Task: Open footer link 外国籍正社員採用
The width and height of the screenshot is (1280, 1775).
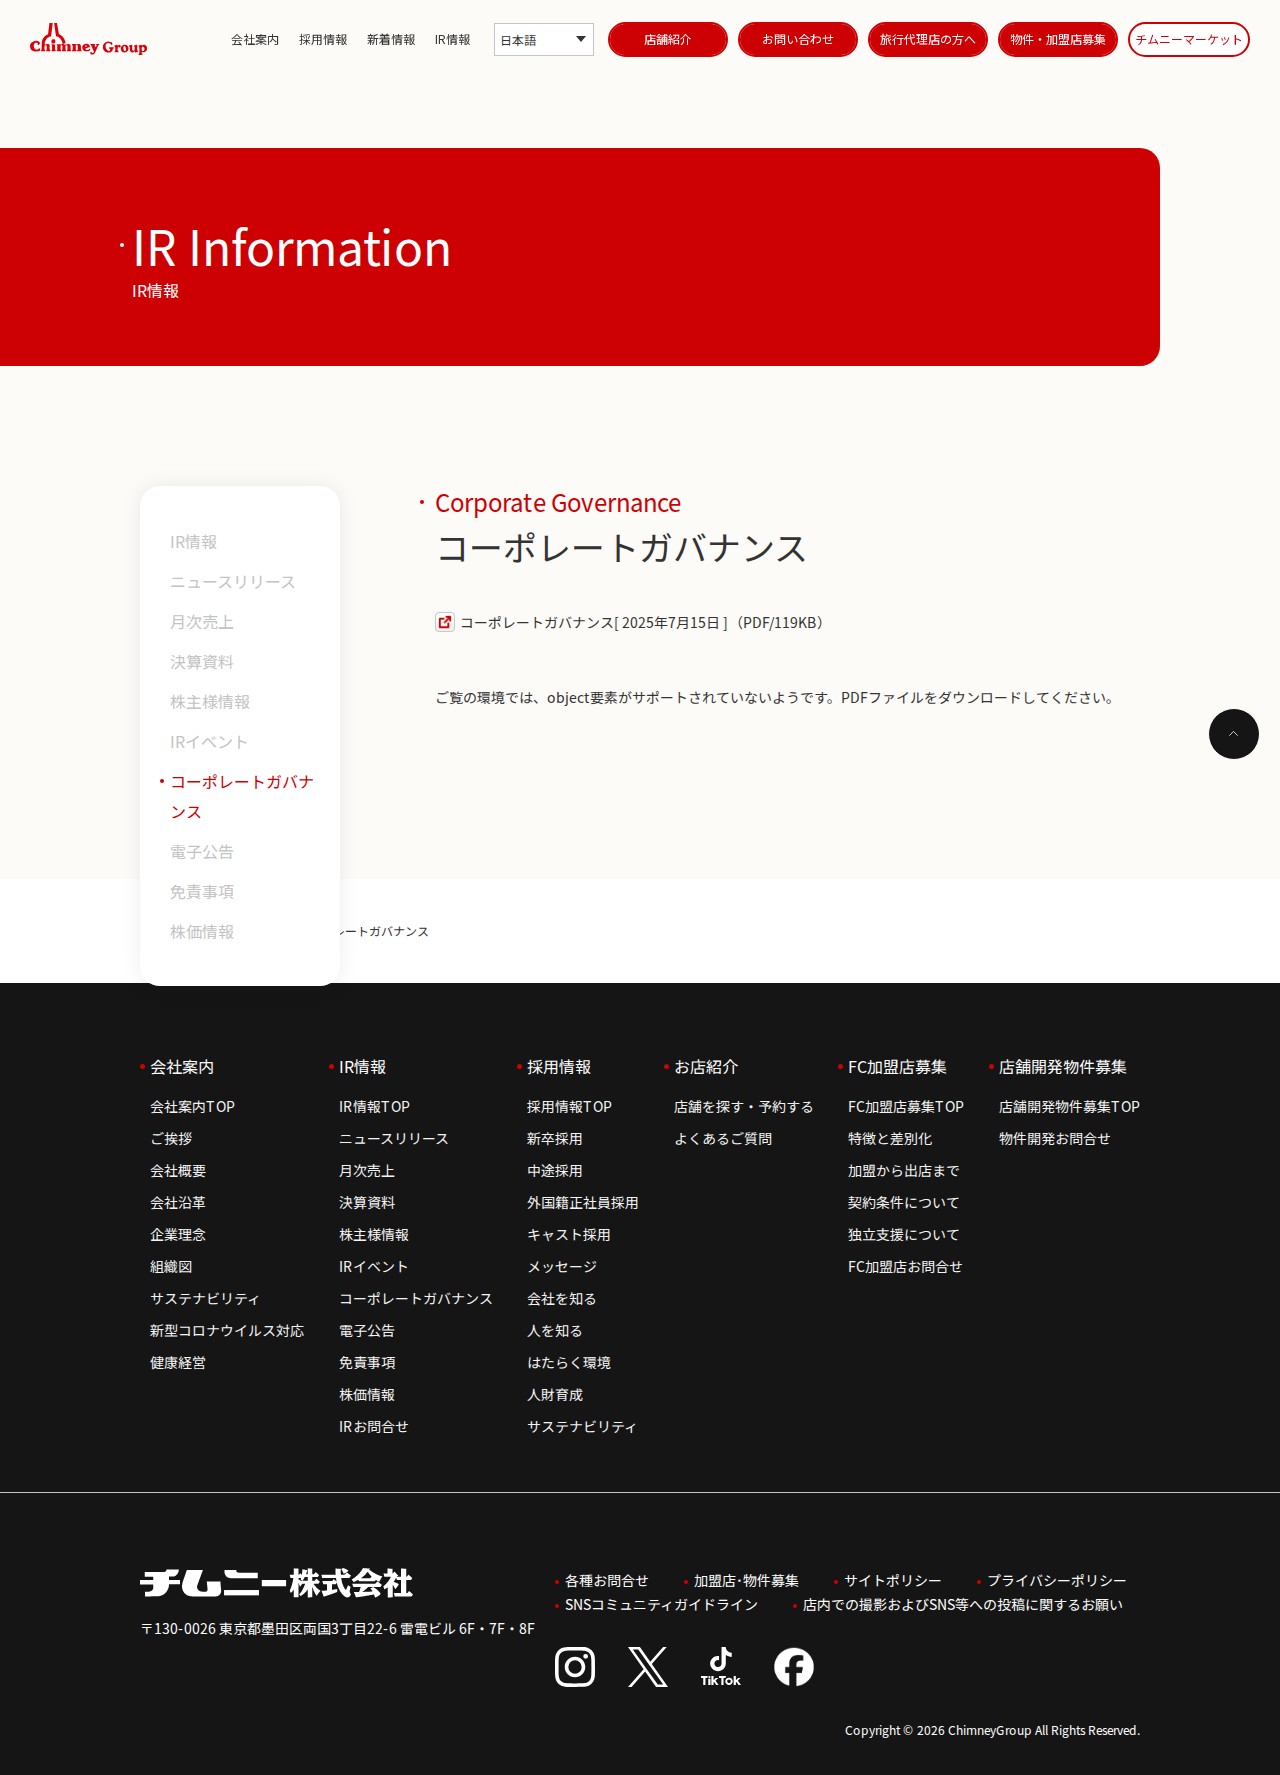Action: click(583, 1203)
